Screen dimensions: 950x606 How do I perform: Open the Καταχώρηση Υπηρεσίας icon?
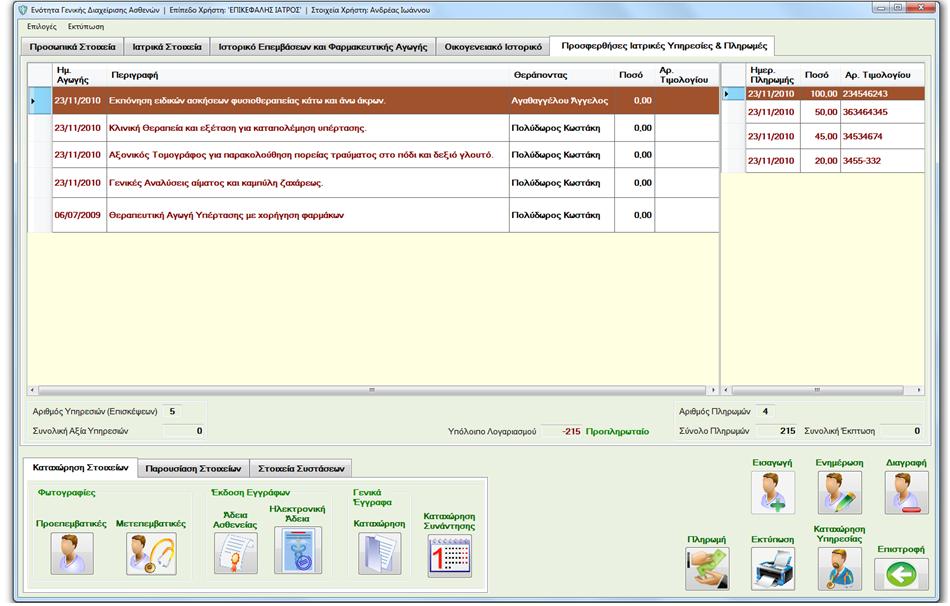(839, 568)
